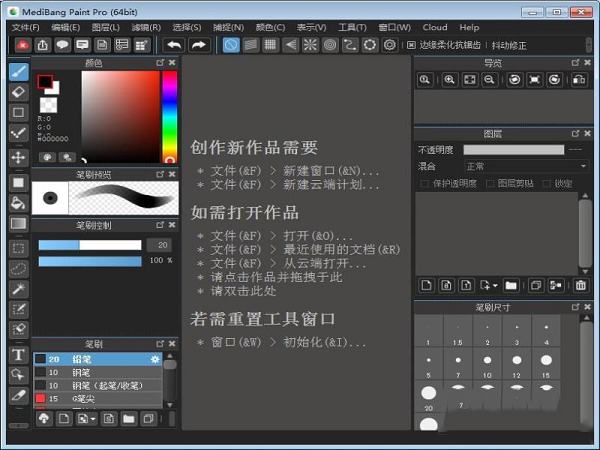Undock the 导览 navigator panel
Viewport: 600px width, 450px height.
point(576,62)
